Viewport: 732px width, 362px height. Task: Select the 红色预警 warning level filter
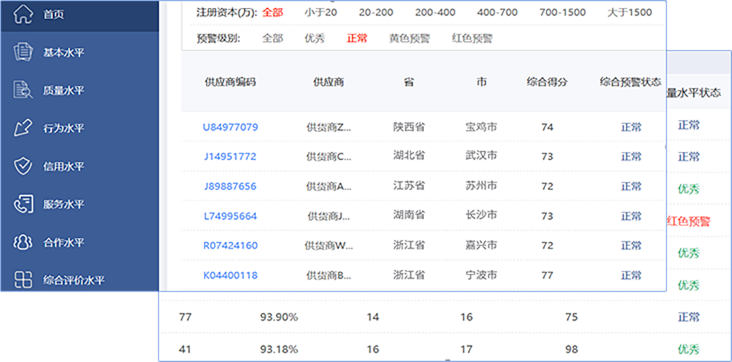pyautogui.click(x=472, y=38)
